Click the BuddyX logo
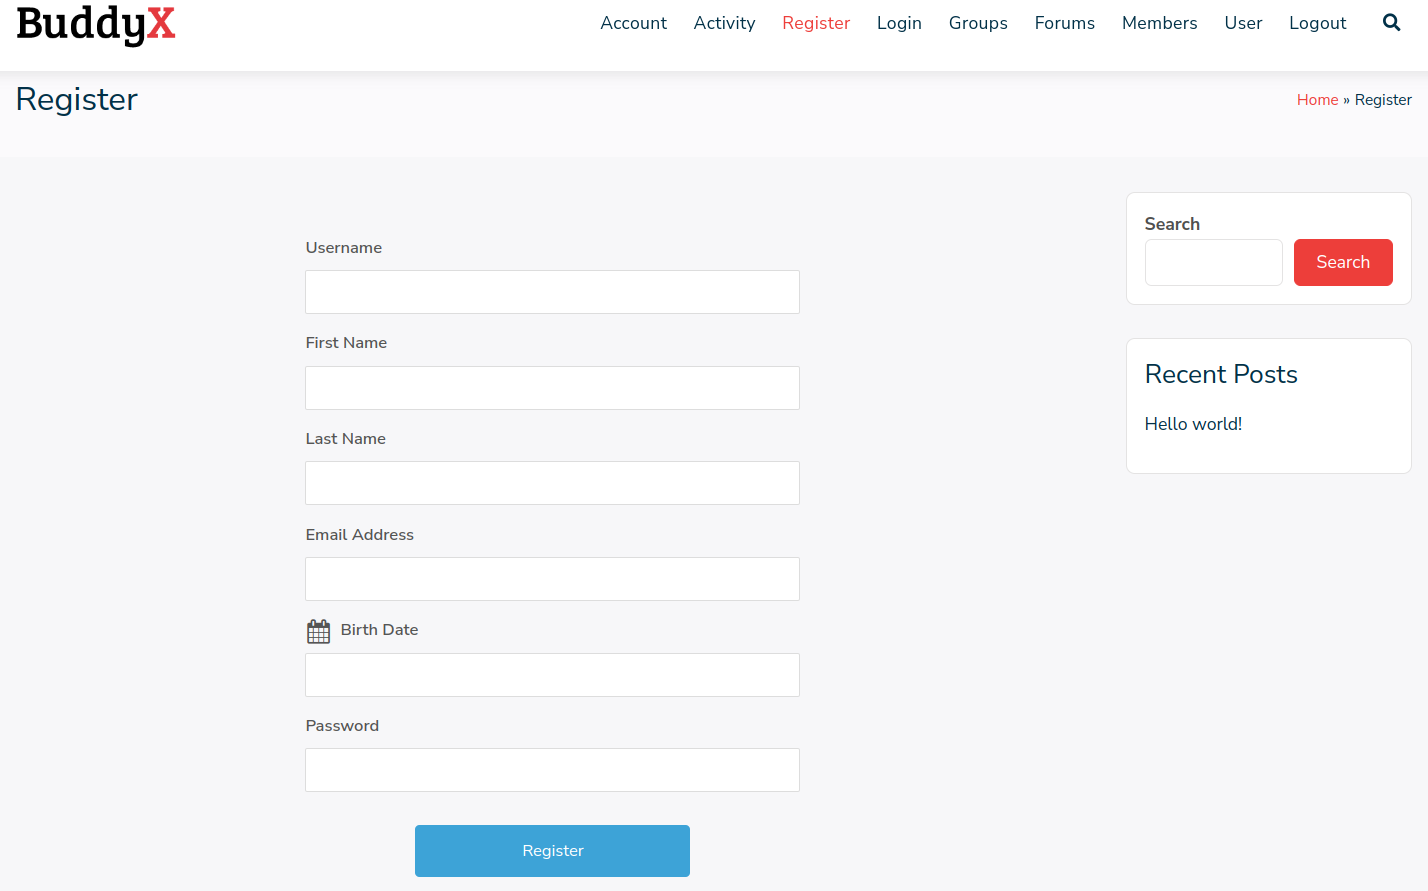The width and height of the screenshot is (1428, 891). (96, 24)
